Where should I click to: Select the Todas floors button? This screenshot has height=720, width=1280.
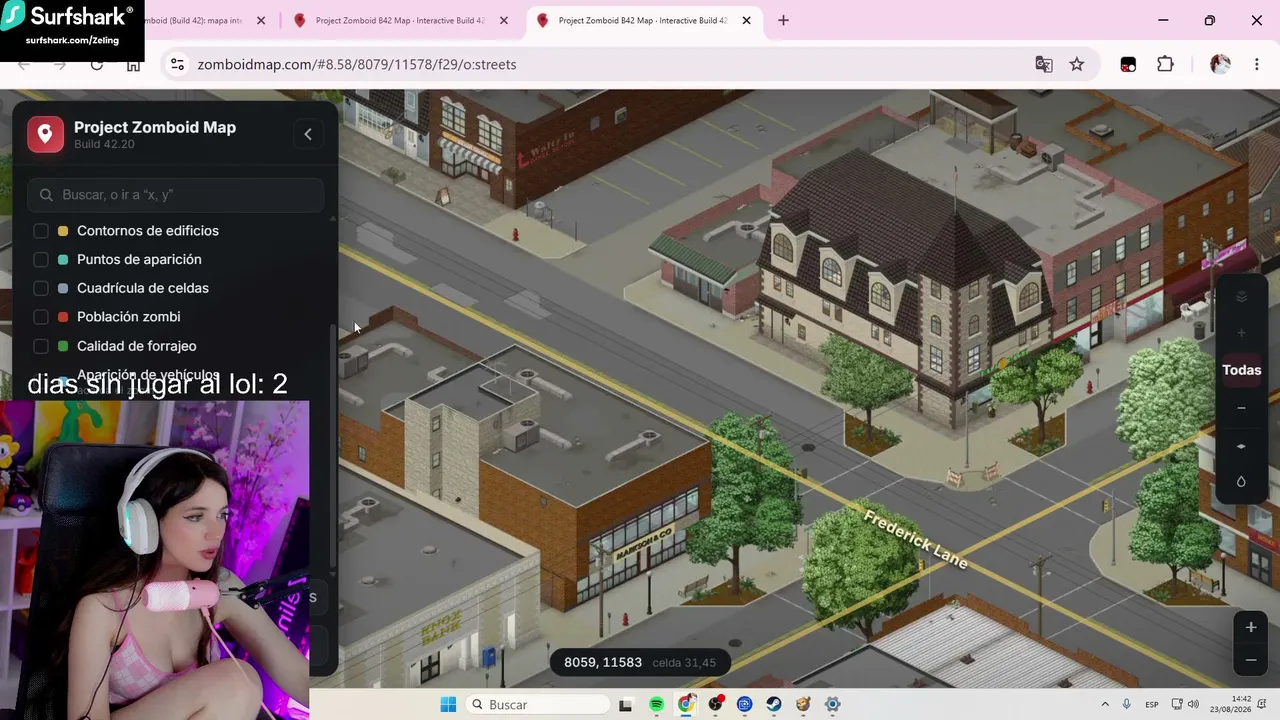[1241, 370]
